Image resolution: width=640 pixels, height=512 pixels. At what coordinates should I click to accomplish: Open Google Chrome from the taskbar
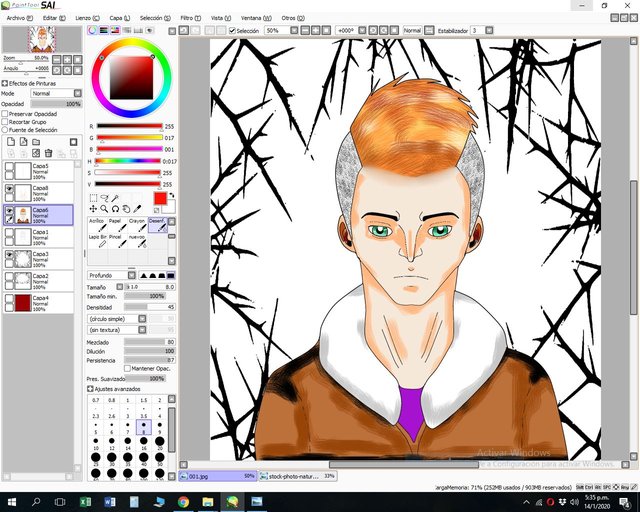tap(183, 502)
